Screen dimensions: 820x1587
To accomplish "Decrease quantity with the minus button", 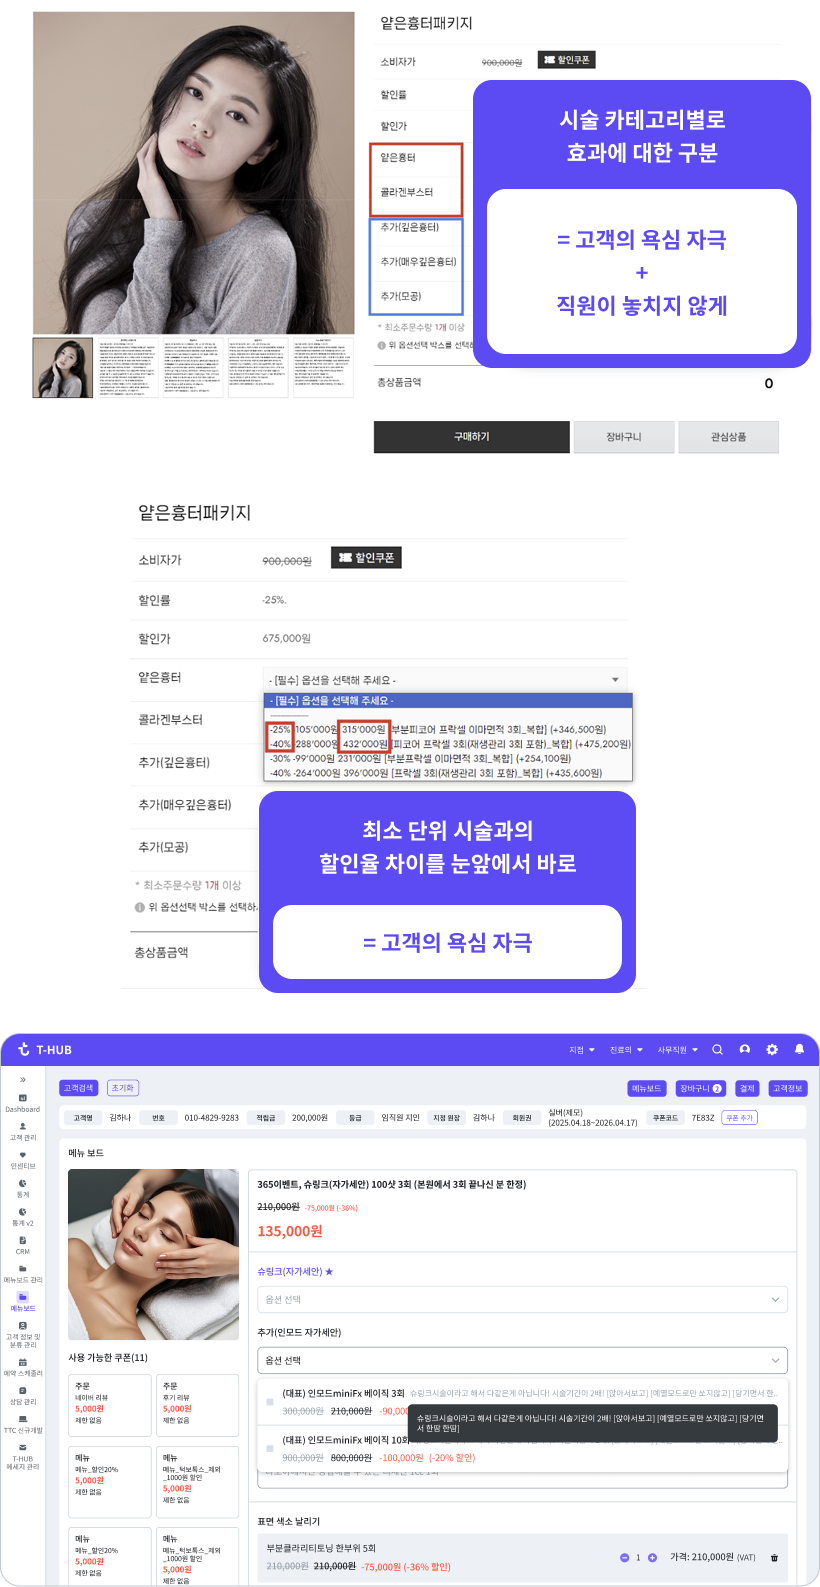I will [x=624, y=1558].
